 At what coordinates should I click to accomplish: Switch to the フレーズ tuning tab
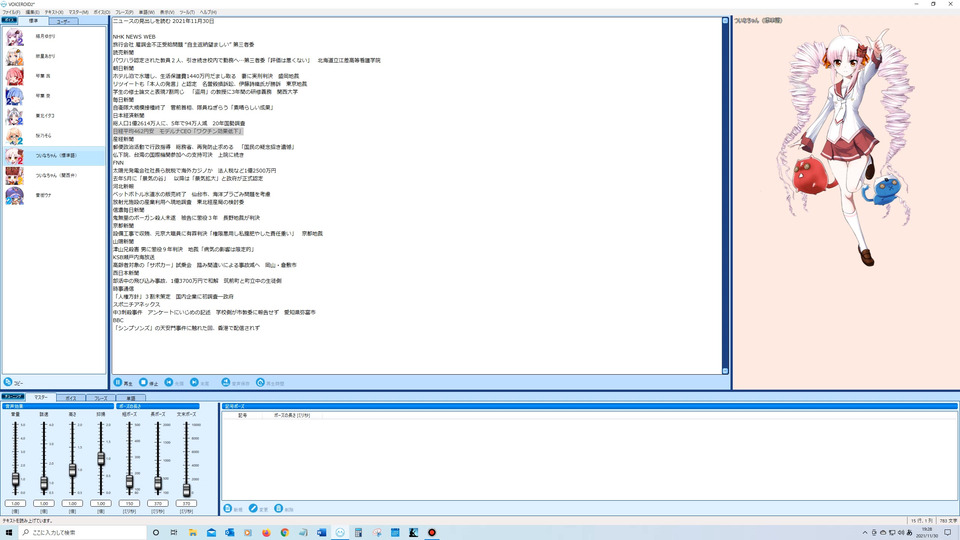click(x=100, y=398)
